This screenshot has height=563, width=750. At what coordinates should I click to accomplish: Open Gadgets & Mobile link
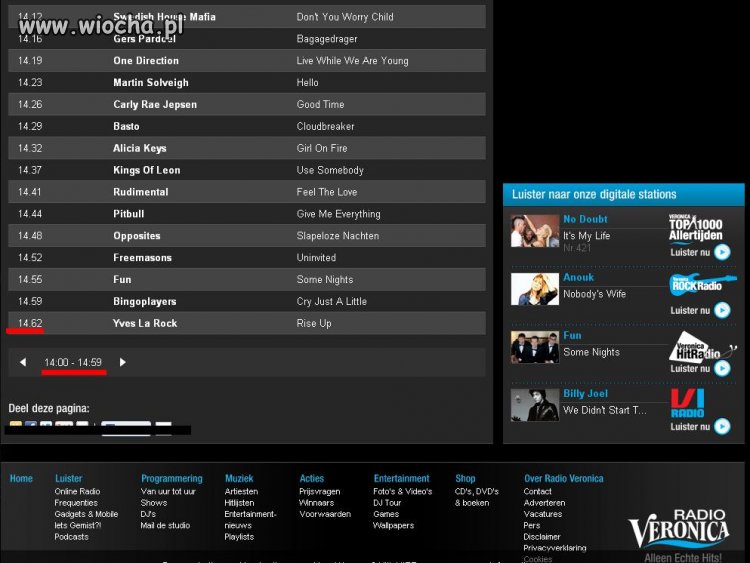click(x=86, y=514)
